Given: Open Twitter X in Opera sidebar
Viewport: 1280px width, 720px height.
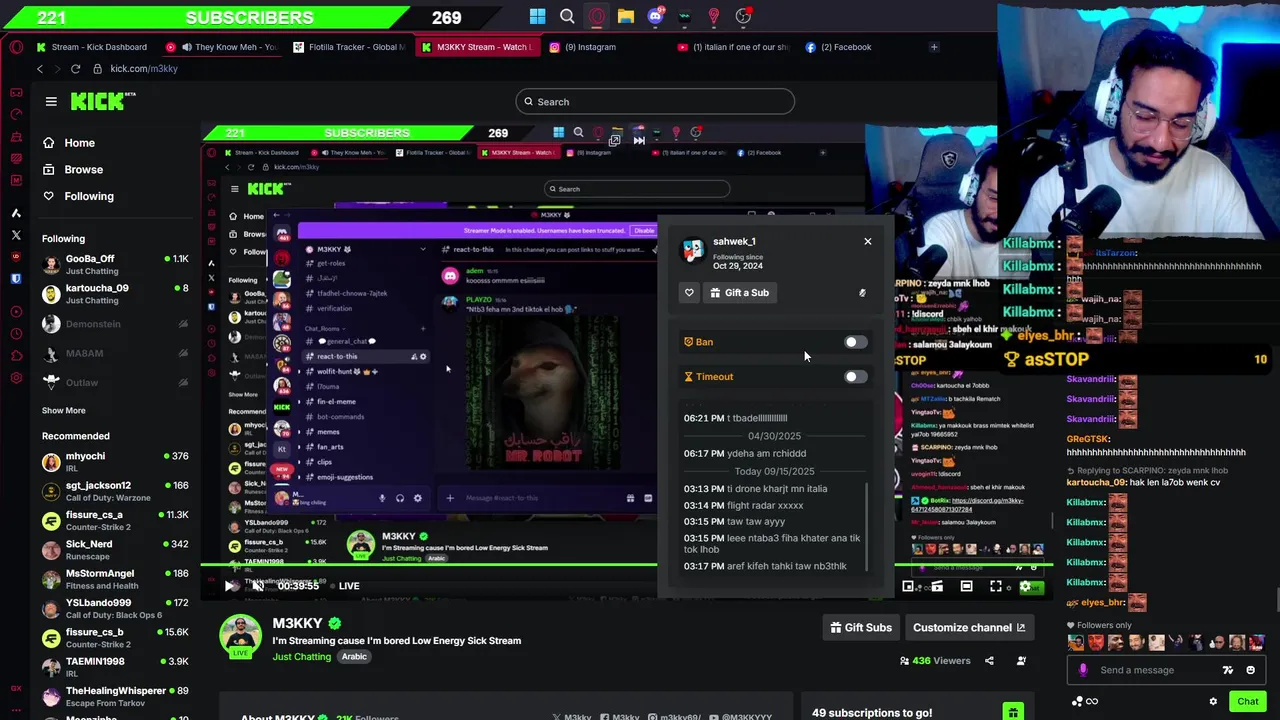Looking at the screenshot, I should pyautogui.click(x=16, y=235).
